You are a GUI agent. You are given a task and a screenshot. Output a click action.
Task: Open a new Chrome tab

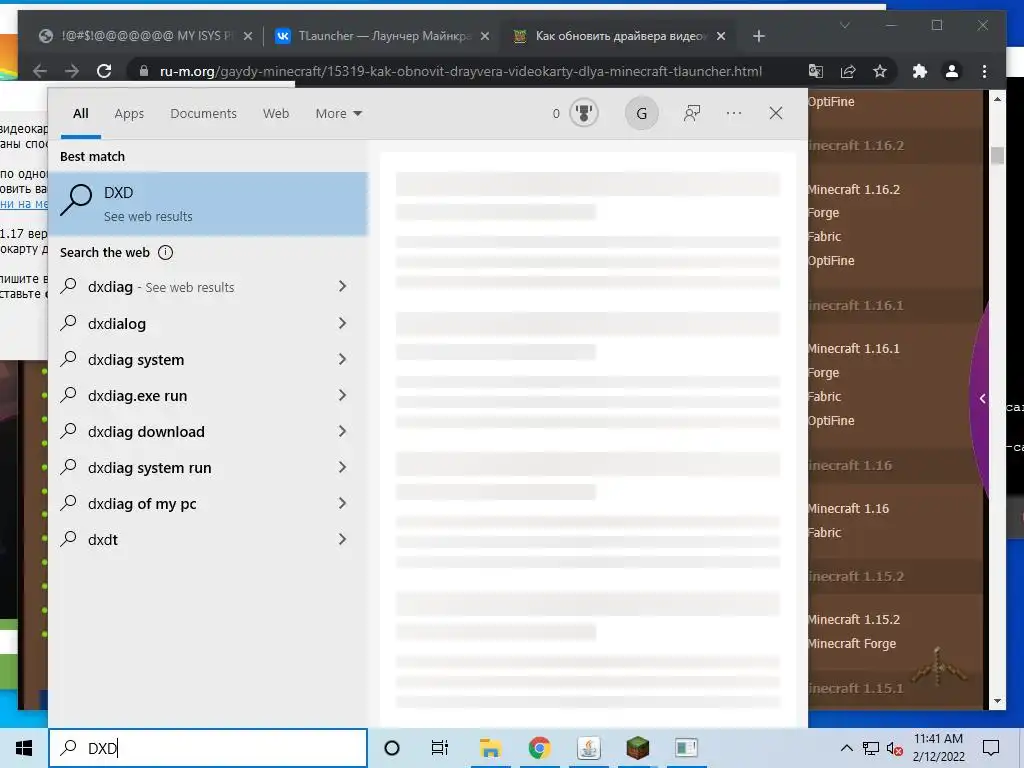[x=758, y=37]
